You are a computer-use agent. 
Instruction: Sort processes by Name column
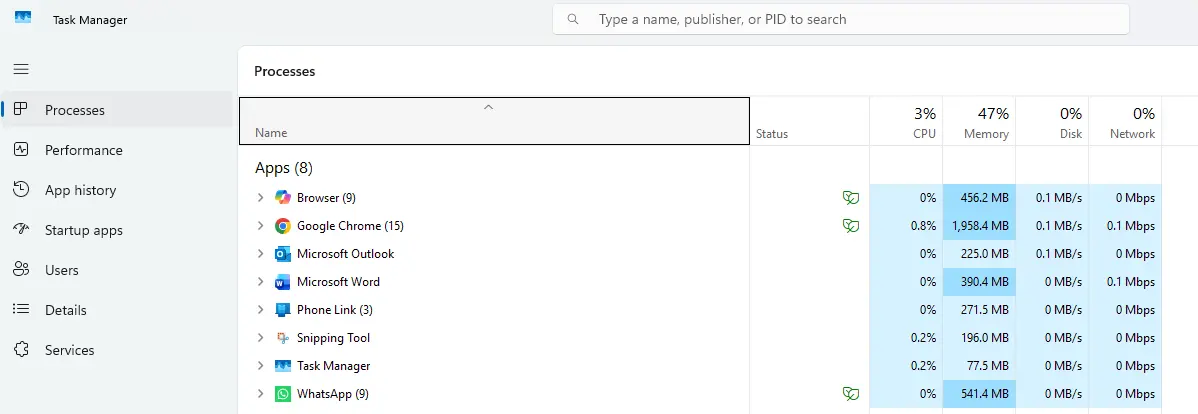[x=494, y=121]
